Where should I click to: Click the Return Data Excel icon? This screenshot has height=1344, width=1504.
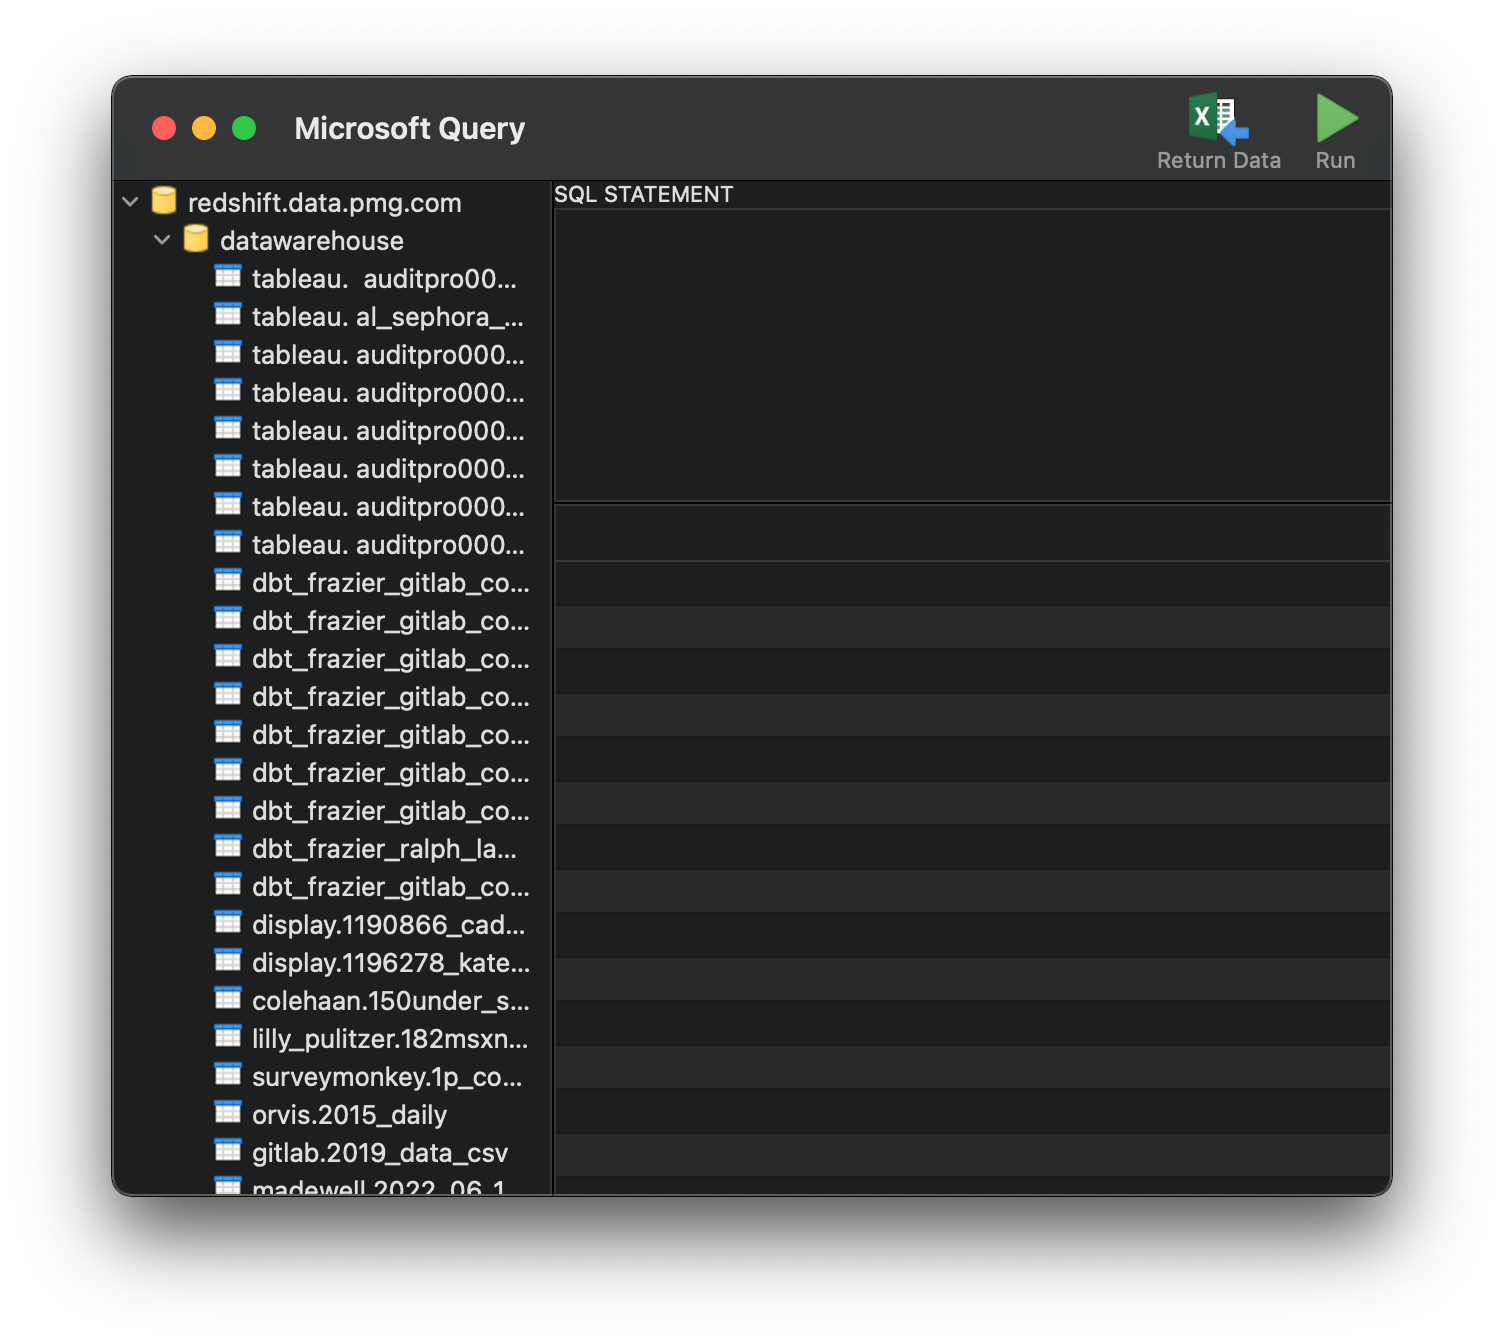click(1218, 119)
